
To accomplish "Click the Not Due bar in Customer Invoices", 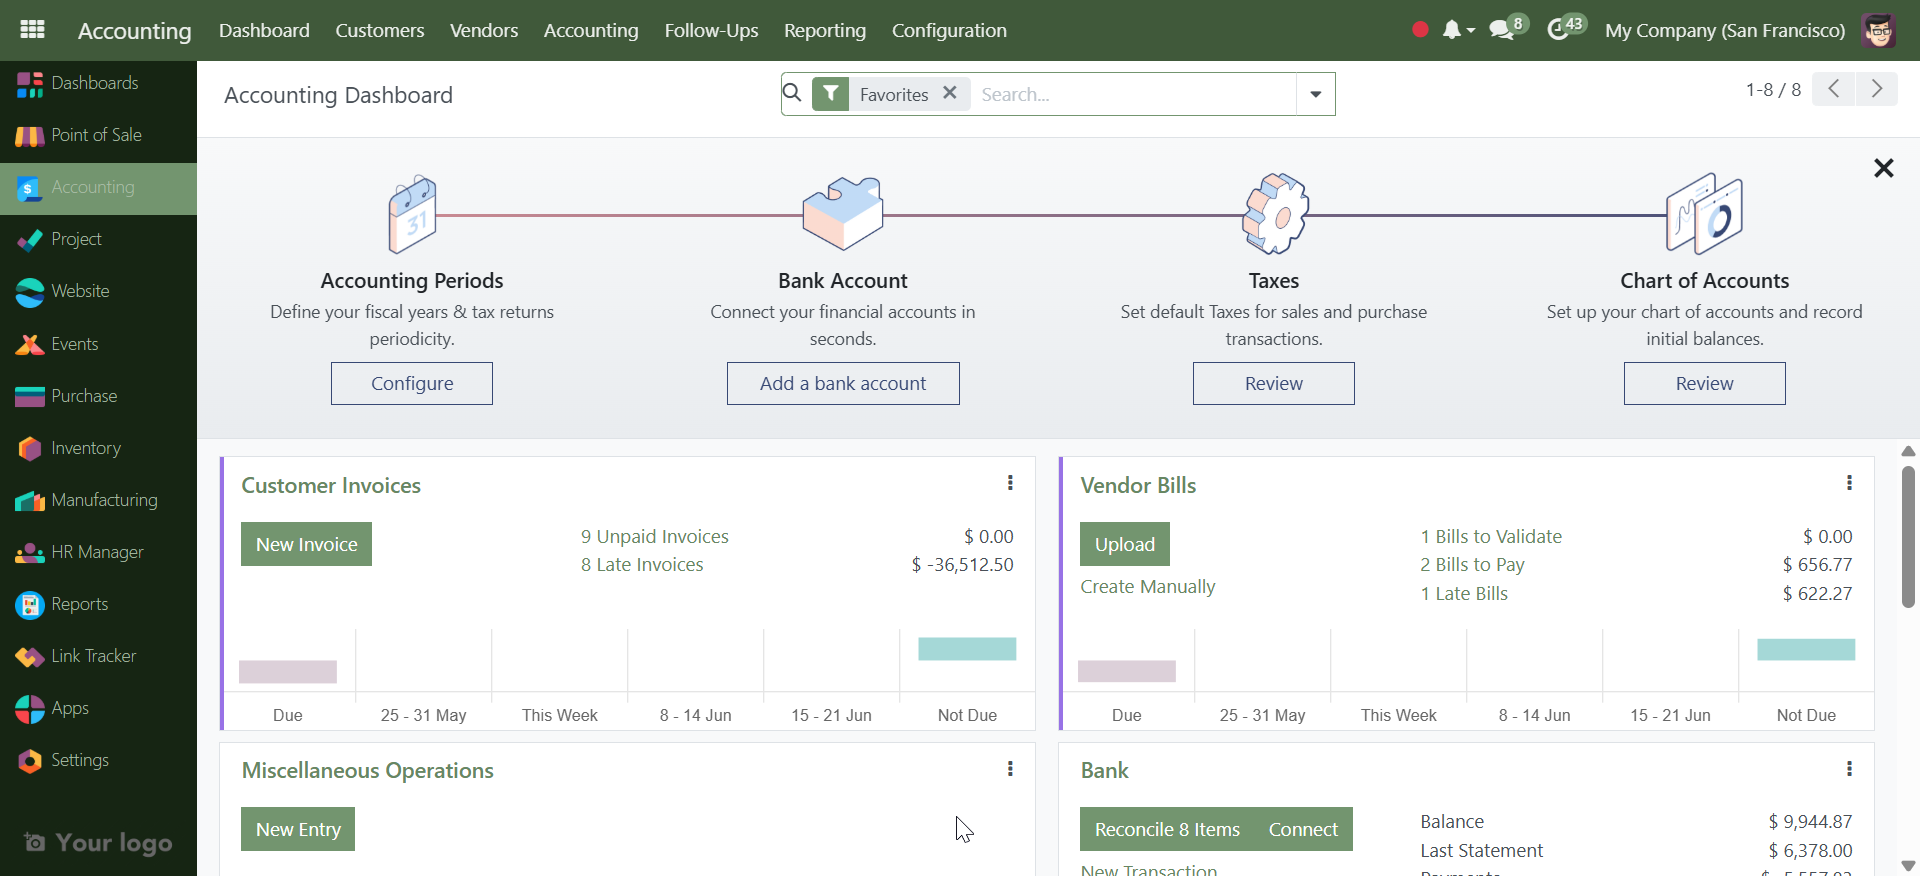I will (x=967, y=649).
